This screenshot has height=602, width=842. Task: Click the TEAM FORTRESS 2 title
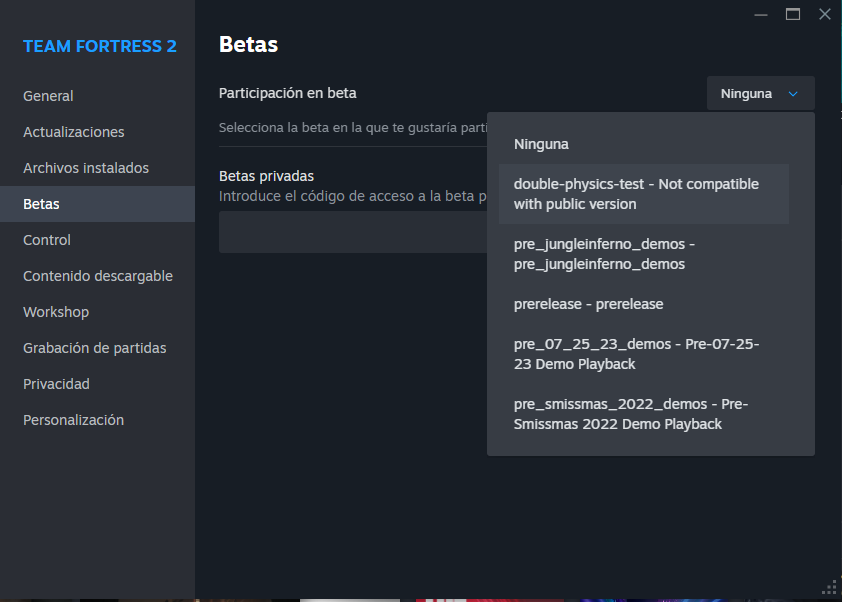[x=98, y=46]
